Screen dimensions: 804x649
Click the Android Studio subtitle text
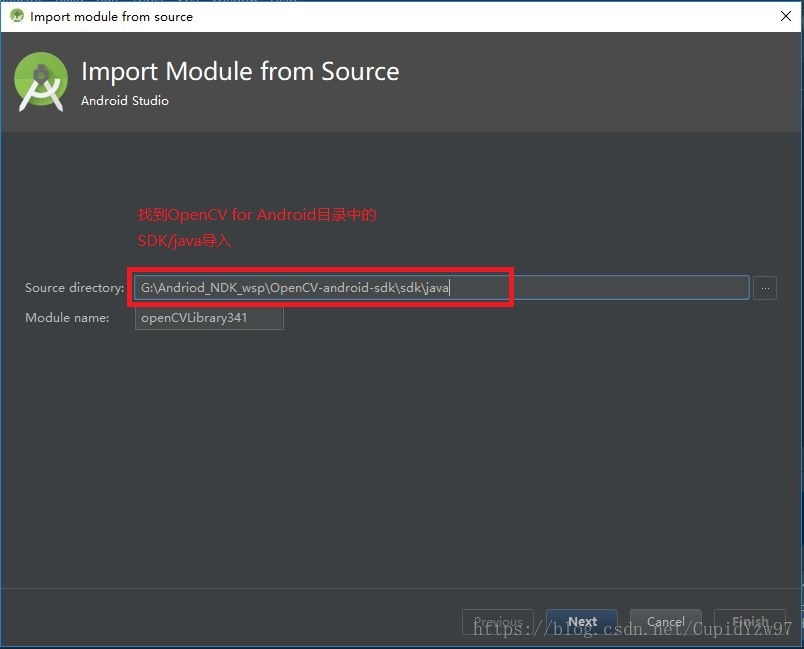coord(125,100)
